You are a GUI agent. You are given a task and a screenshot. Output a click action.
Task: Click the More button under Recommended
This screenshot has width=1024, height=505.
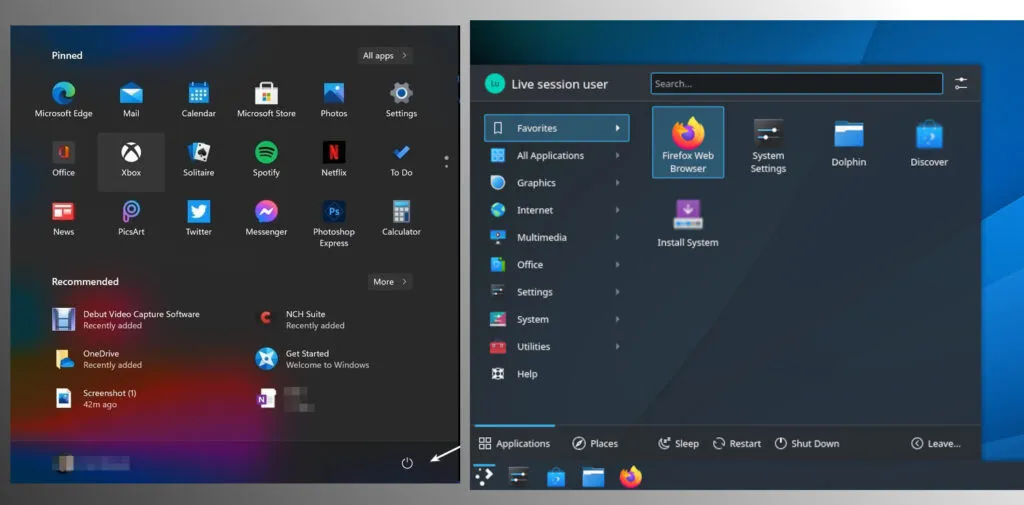pyautogui.click(x=390, y=282)
